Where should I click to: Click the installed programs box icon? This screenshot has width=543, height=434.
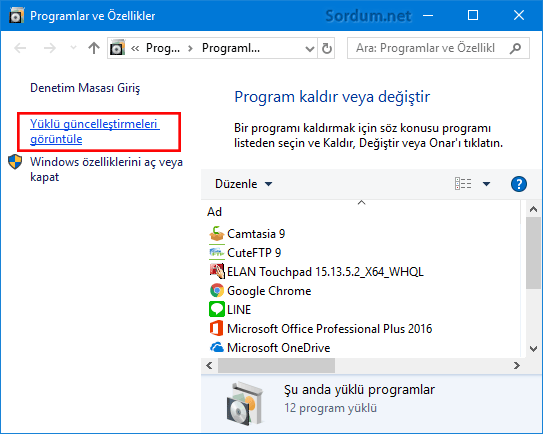tap(244, 404)
